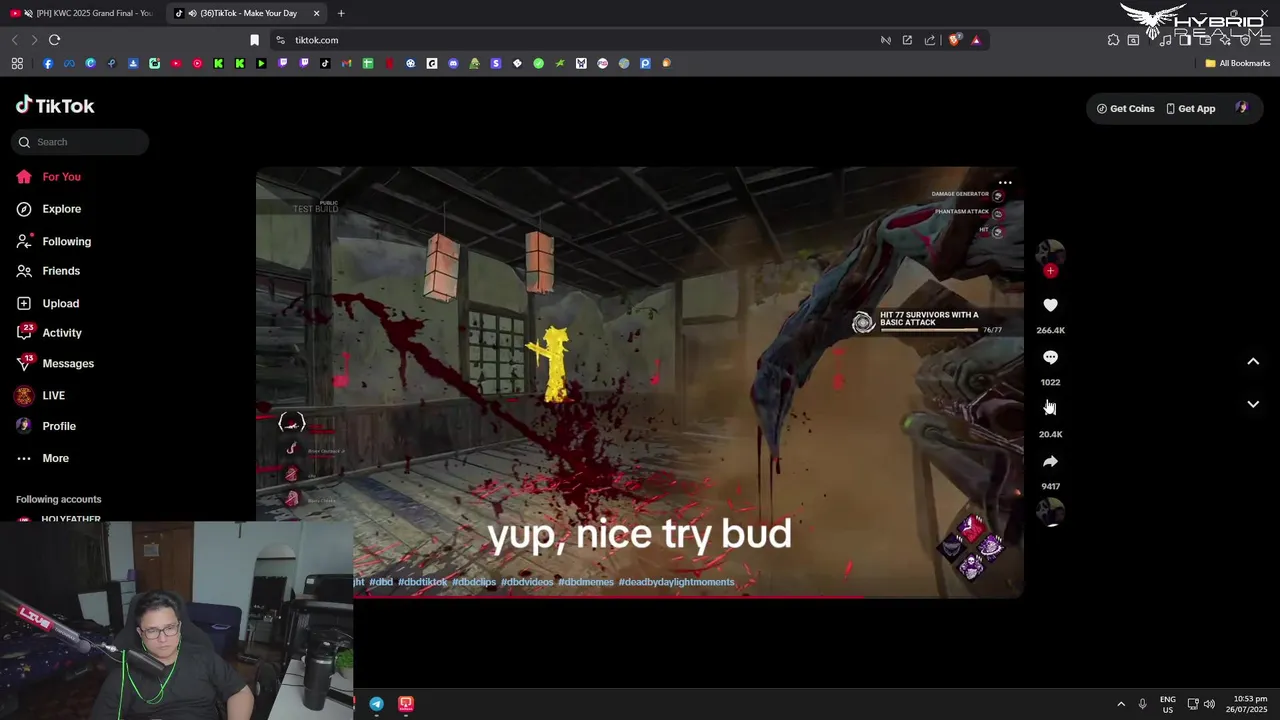1280x720 pixels.
Task: Mute the TikTok tab via speaker icon
Action: coord(192,13)
